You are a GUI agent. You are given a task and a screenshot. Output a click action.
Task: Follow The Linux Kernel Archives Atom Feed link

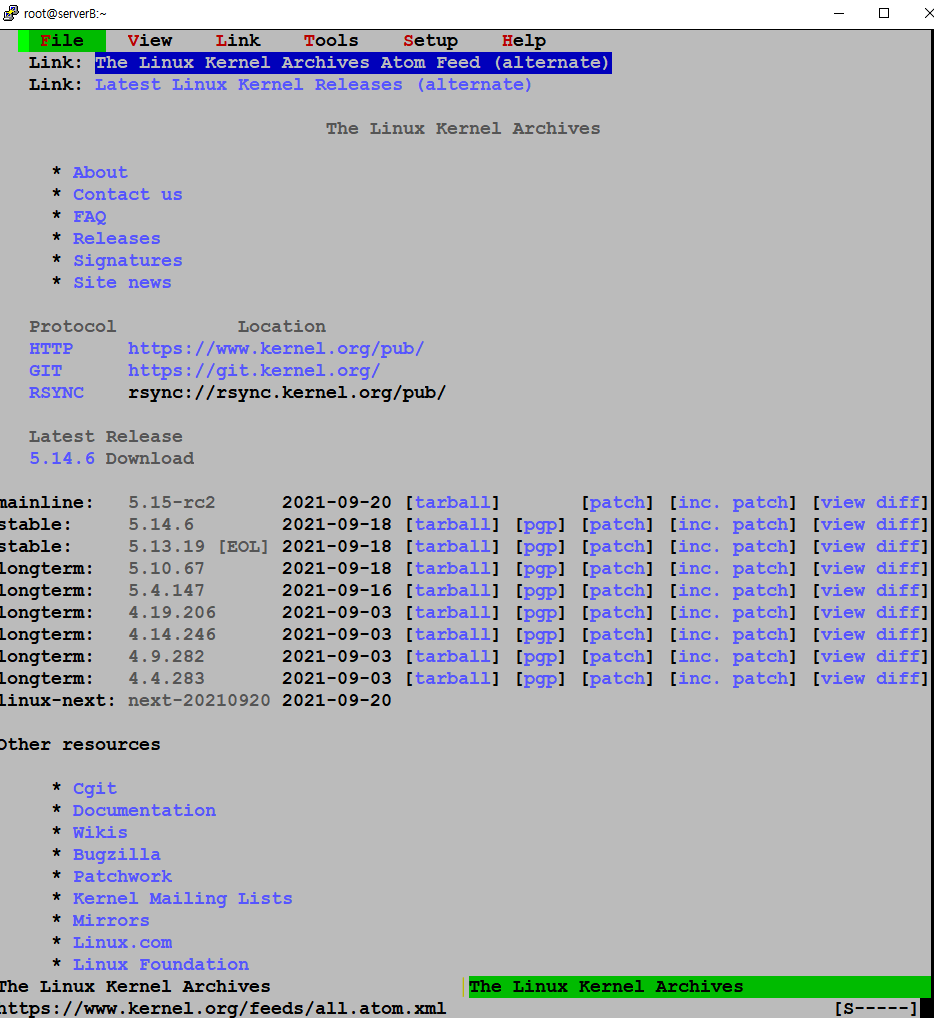coord(353,62)
